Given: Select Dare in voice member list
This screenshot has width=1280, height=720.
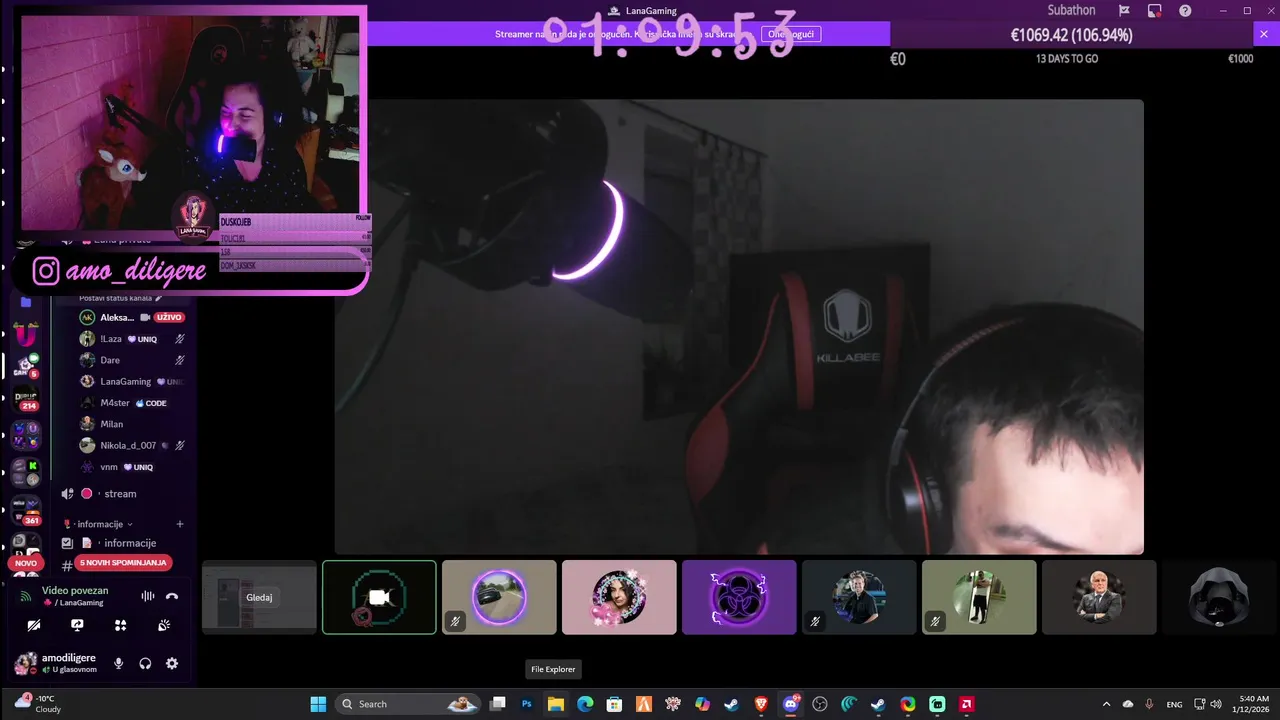Looking at the screenshot, I should coord(133,360).
